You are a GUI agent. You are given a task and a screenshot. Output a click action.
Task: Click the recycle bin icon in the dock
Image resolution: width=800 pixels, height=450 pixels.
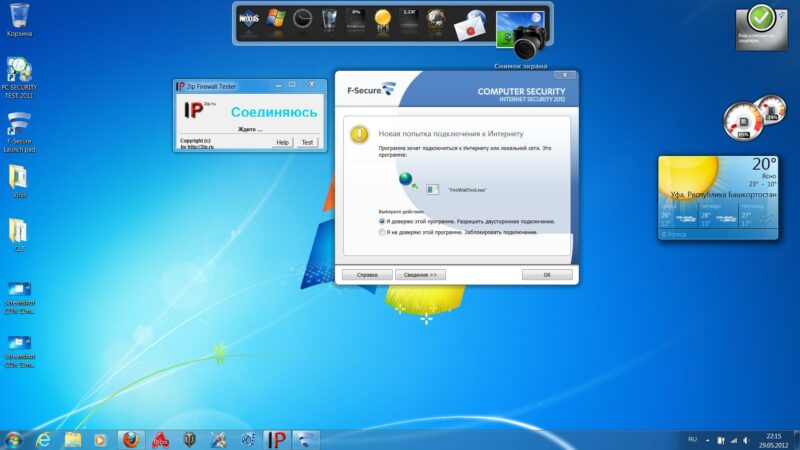(329, 20)
